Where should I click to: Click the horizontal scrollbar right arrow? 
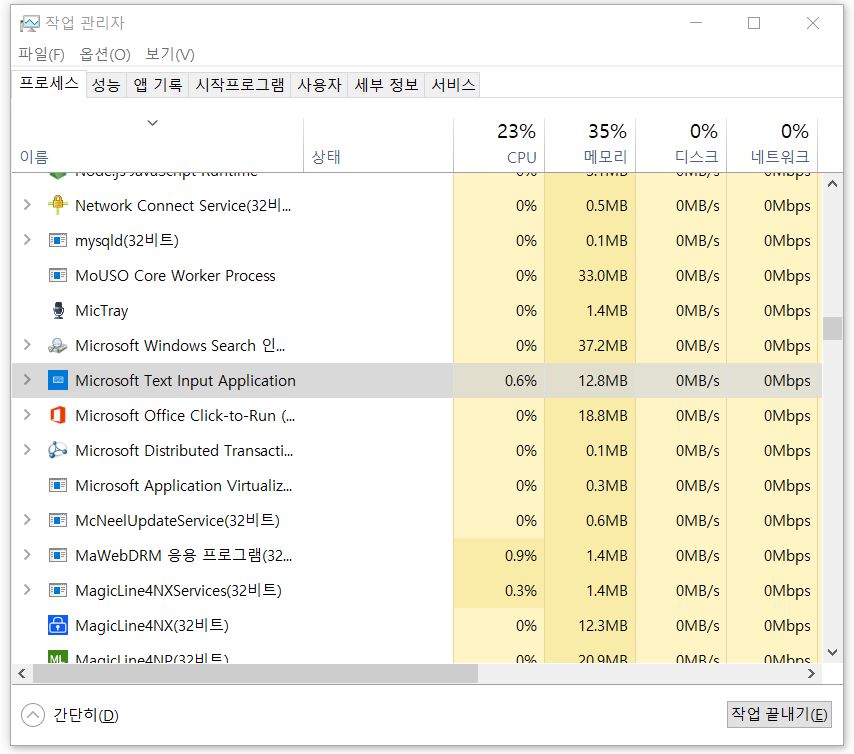[x=811, y=673]
